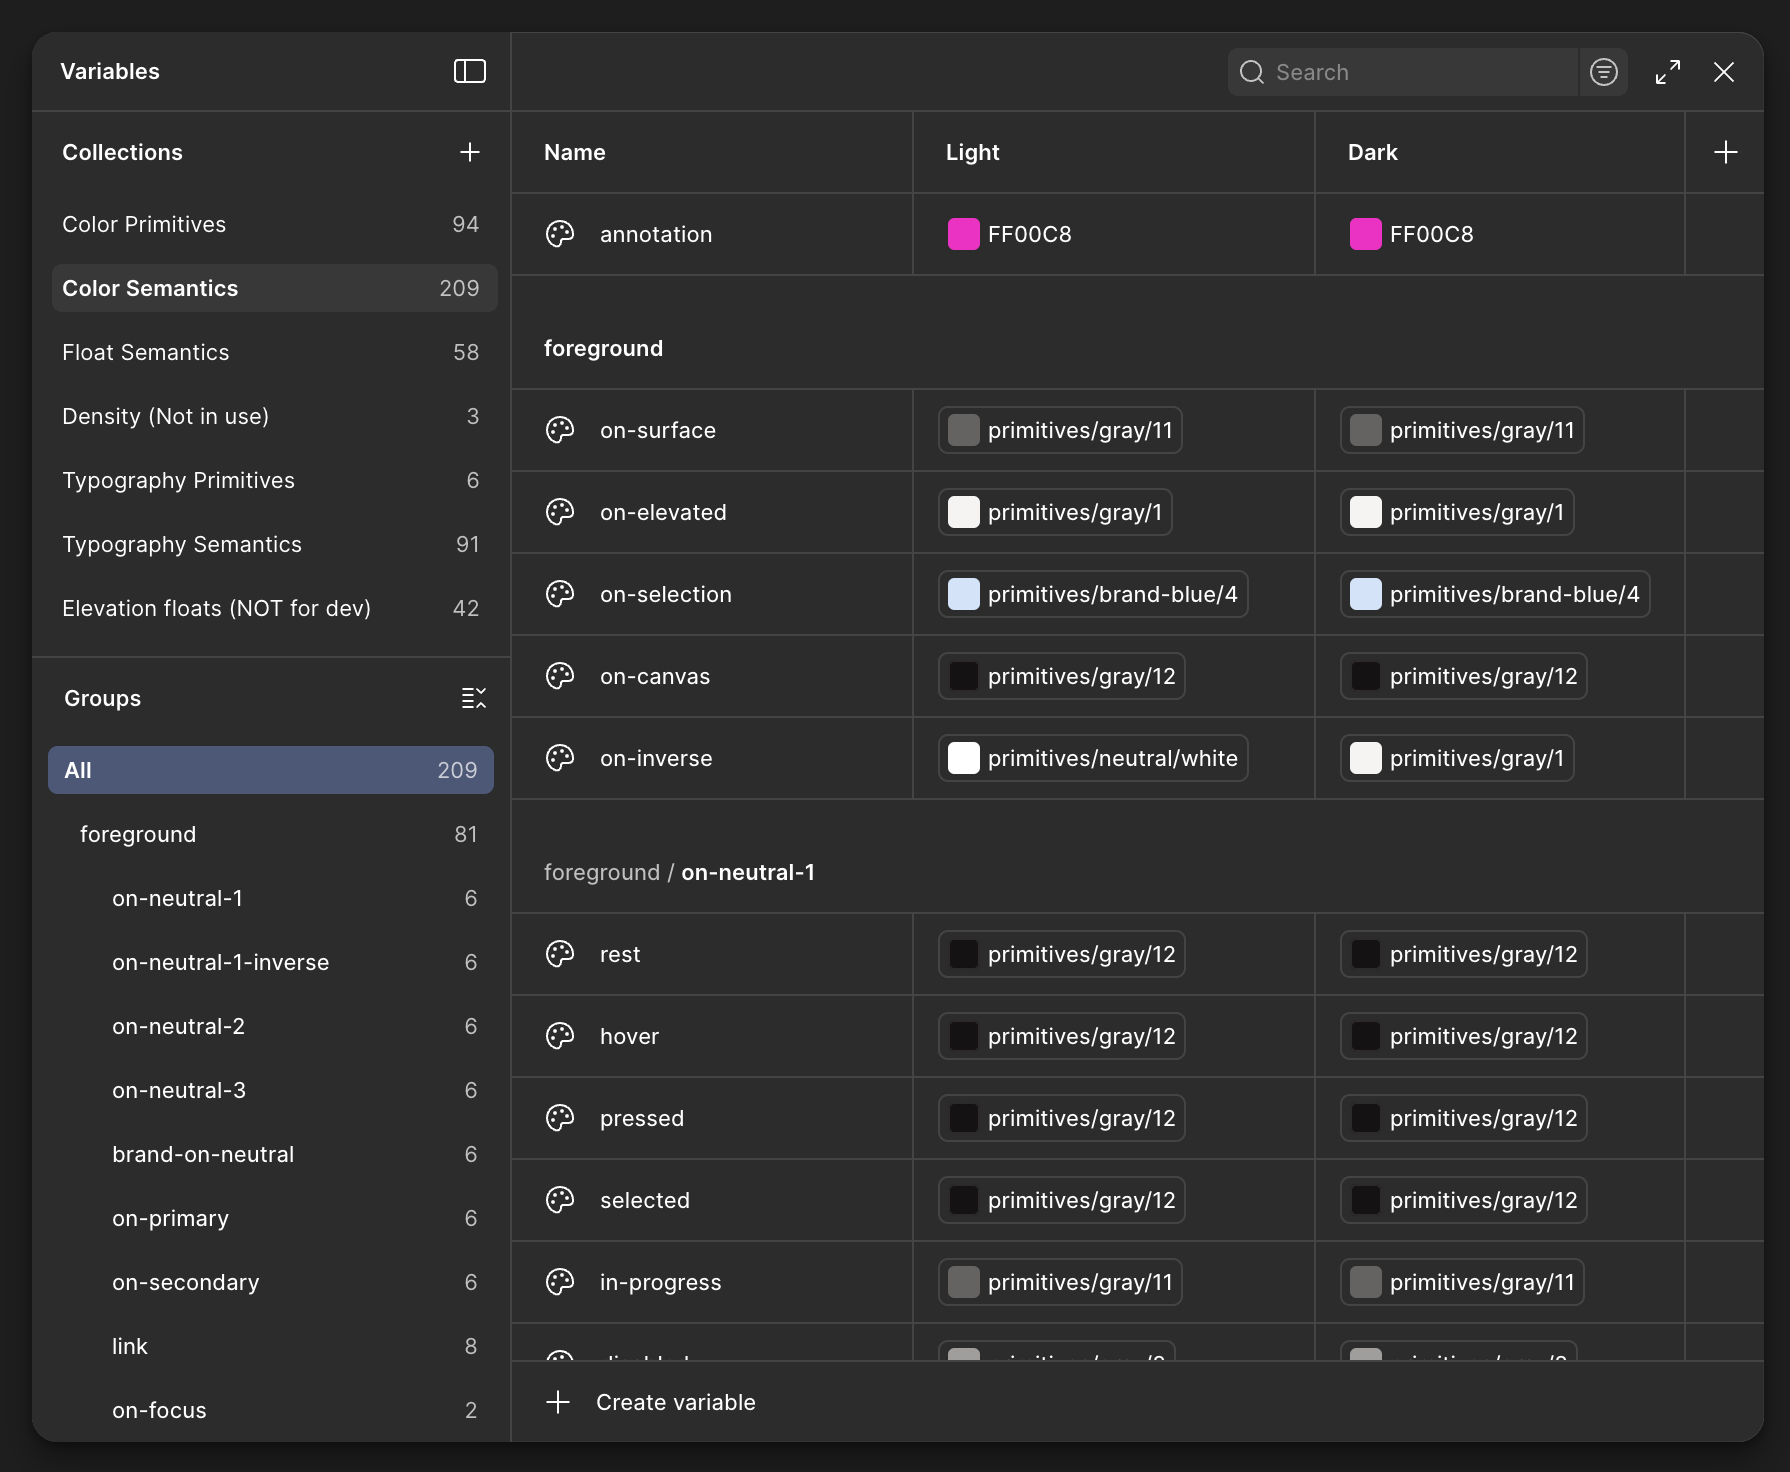The width and height of the screenshot is (1790, 1472).
Task: Open the Typography Semantics collection
Action: coord(274,544)
